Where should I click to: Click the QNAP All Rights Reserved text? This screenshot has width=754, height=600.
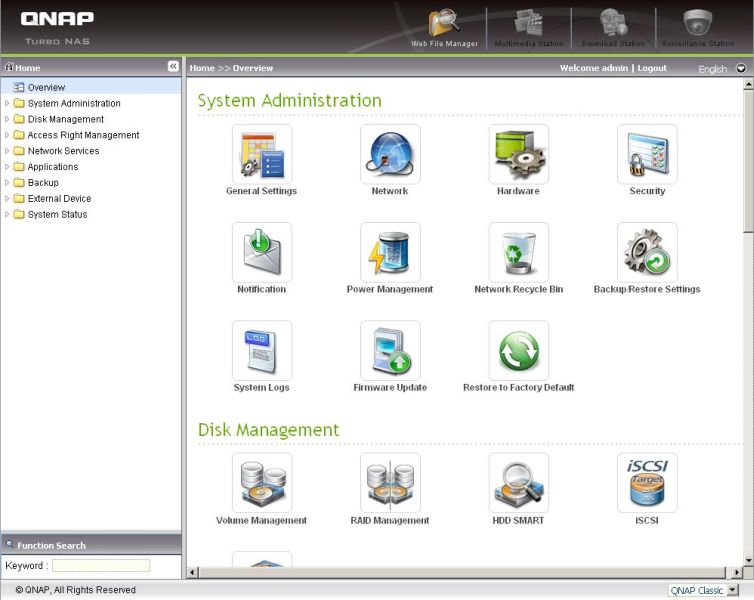pyautogui.click(x=75, y=589)
